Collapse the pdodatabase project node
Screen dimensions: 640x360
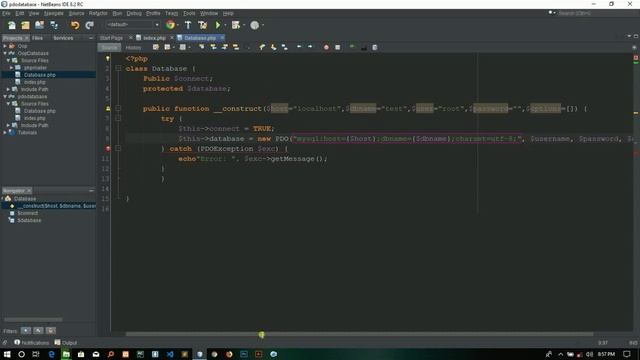point(5,97)
